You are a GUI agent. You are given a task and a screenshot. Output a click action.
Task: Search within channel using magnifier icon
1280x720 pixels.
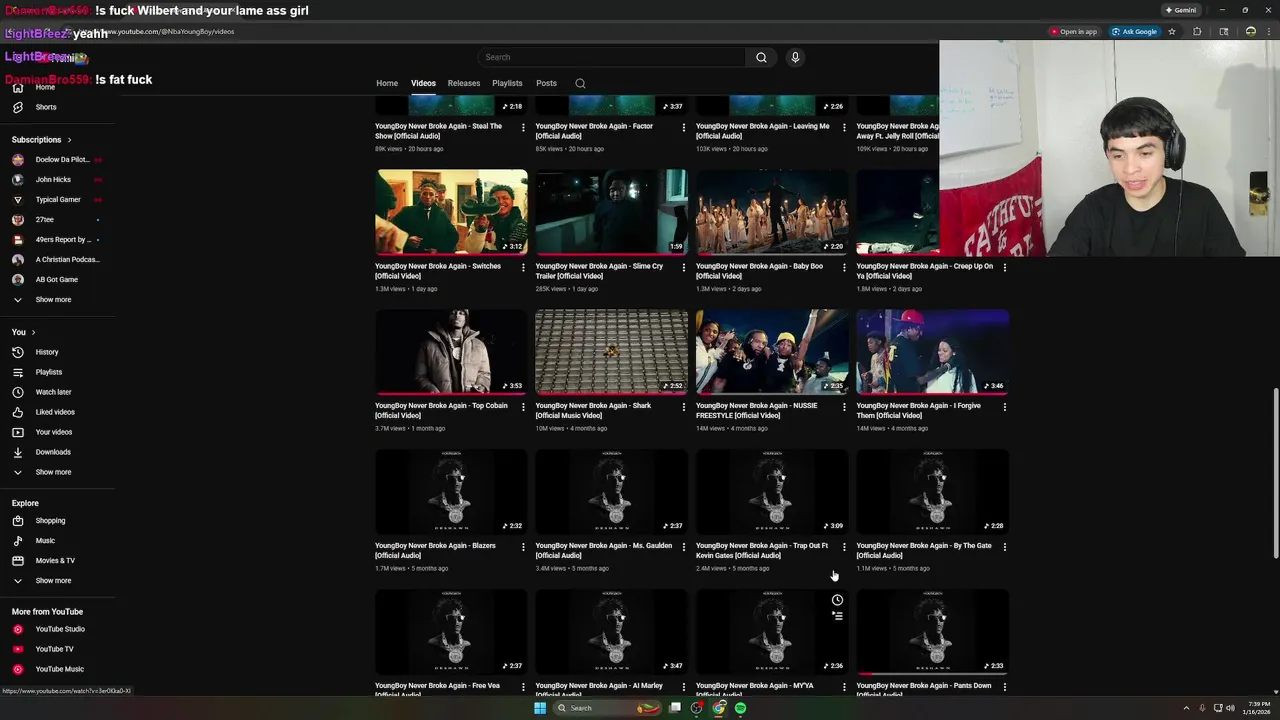pos(580,83)
